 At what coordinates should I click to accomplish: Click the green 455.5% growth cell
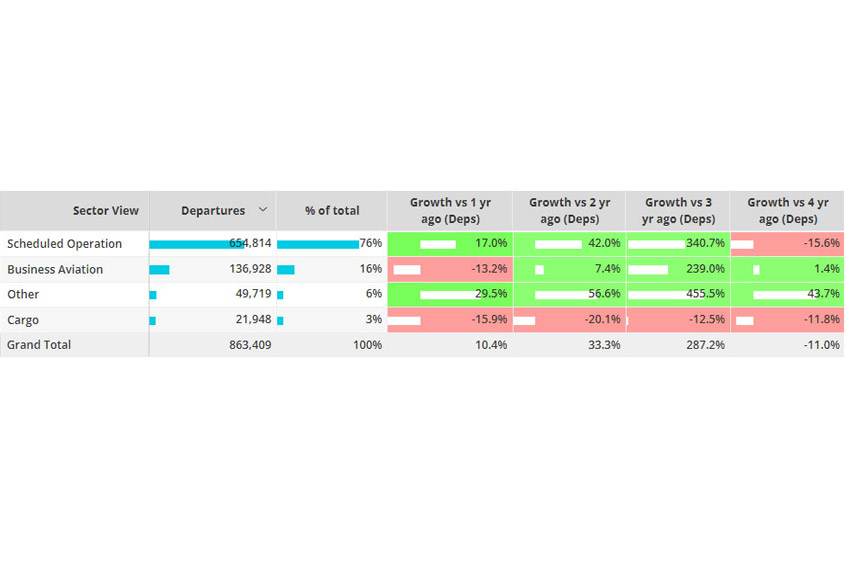(x=679, y=295)
